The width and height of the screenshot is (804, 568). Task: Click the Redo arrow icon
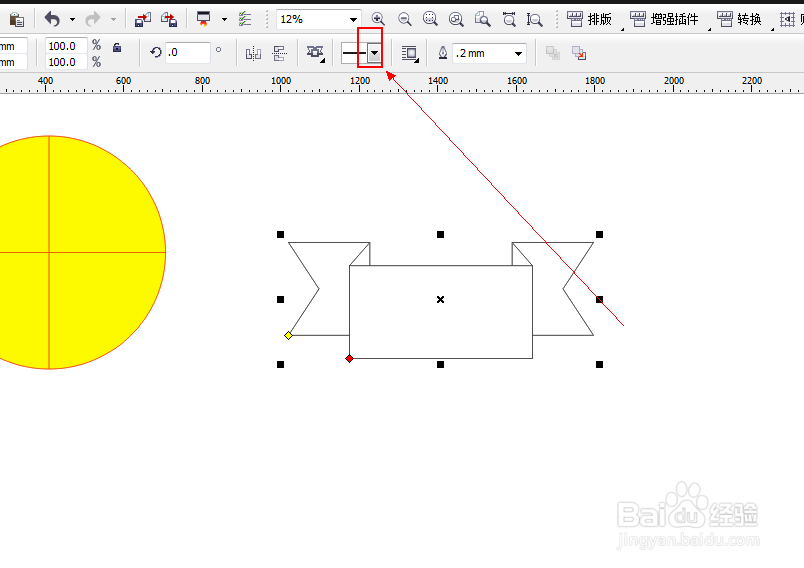click(93, 19)
